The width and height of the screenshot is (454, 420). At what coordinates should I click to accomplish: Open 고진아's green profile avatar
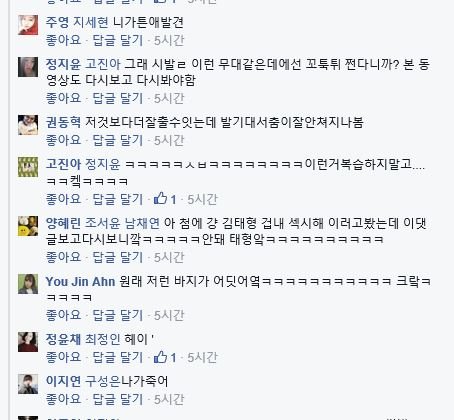pos(28,167)
